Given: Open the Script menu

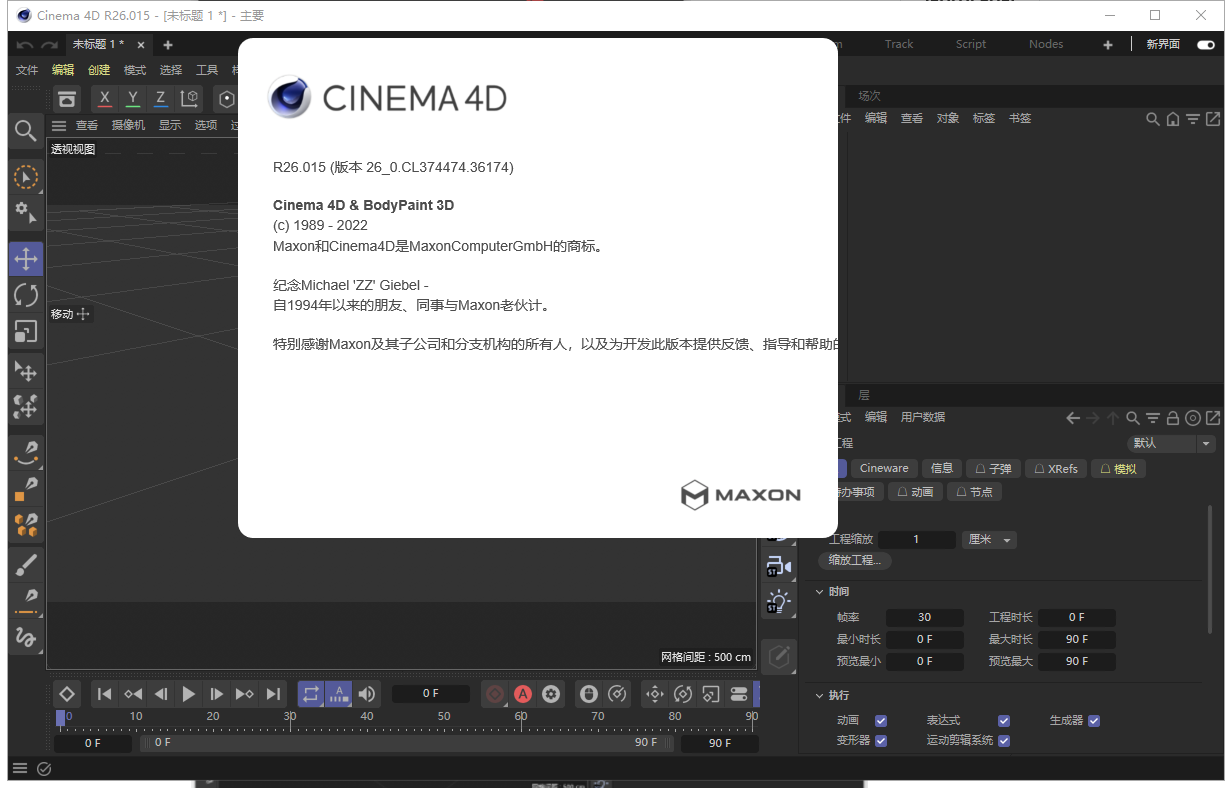Looking at the screenshot, I should 970,44.
